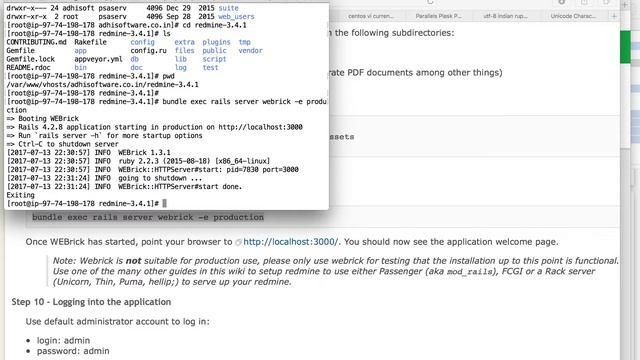Click 'README.rdoc' in the terminal listing
This screenshot has height=360, width=640.
(x=28, y=68)
